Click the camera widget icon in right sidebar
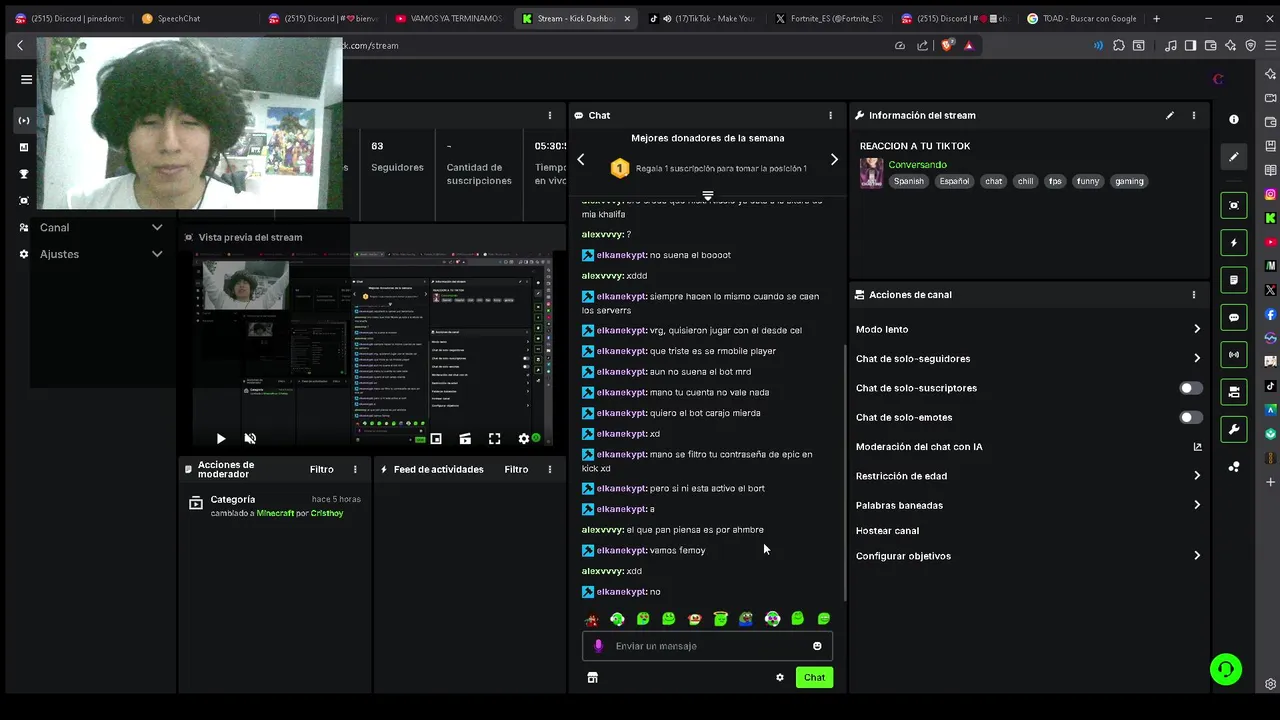1280x720 pixels. pyautogui.click(x=1234, y=391)
